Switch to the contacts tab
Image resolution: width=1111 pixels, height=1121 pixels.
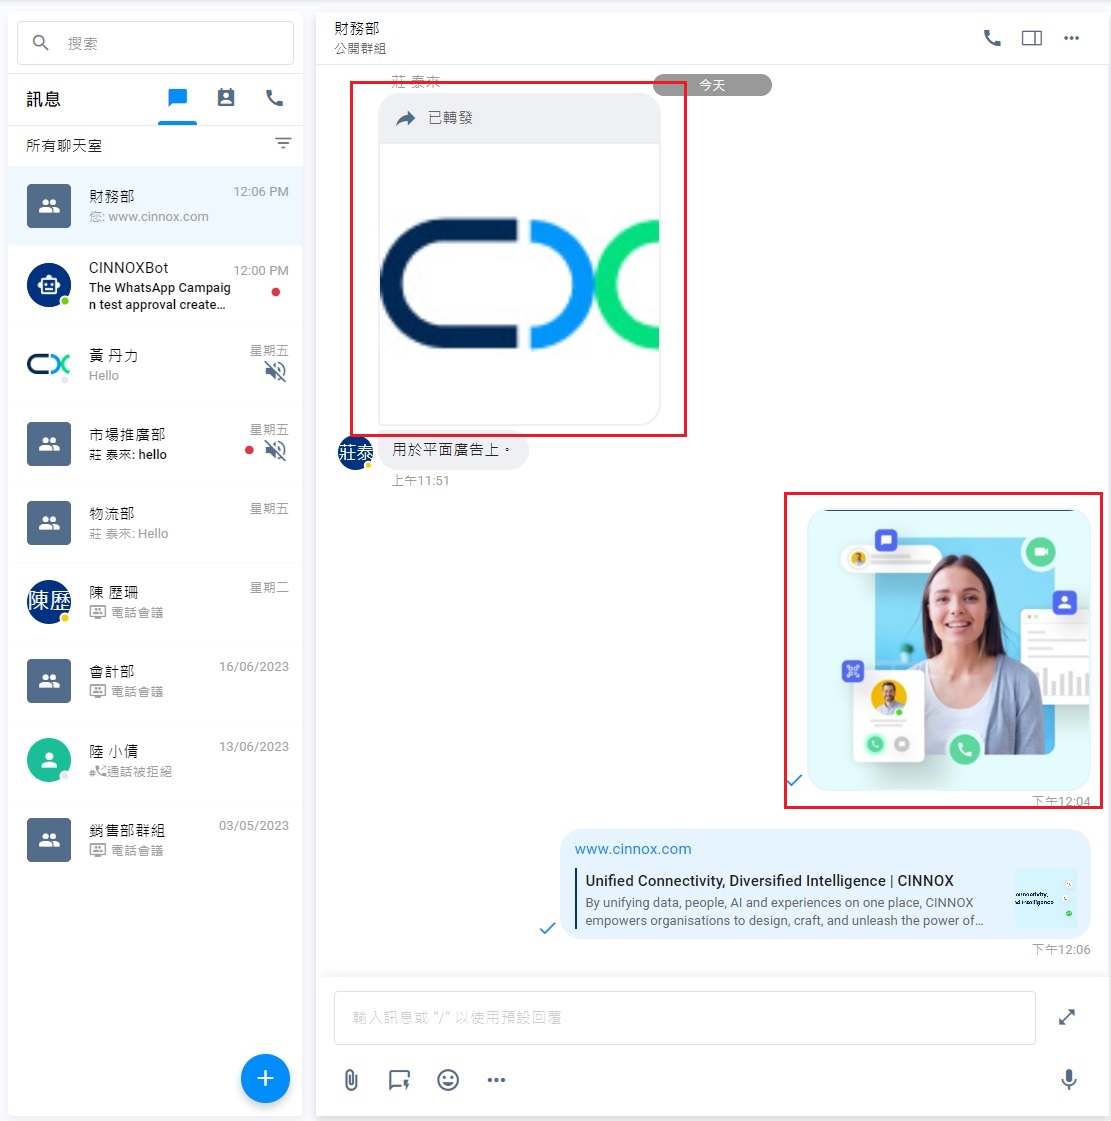(x=226, y=98)
